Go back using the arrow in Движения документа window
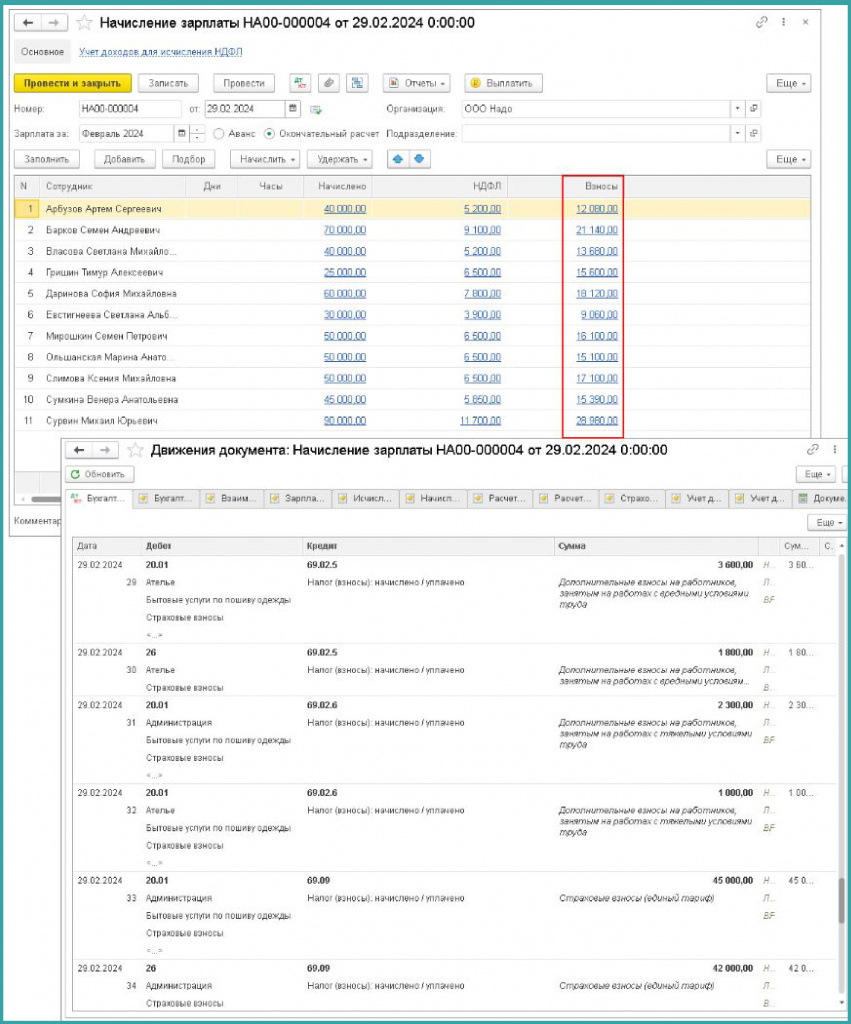 point(80,450)
